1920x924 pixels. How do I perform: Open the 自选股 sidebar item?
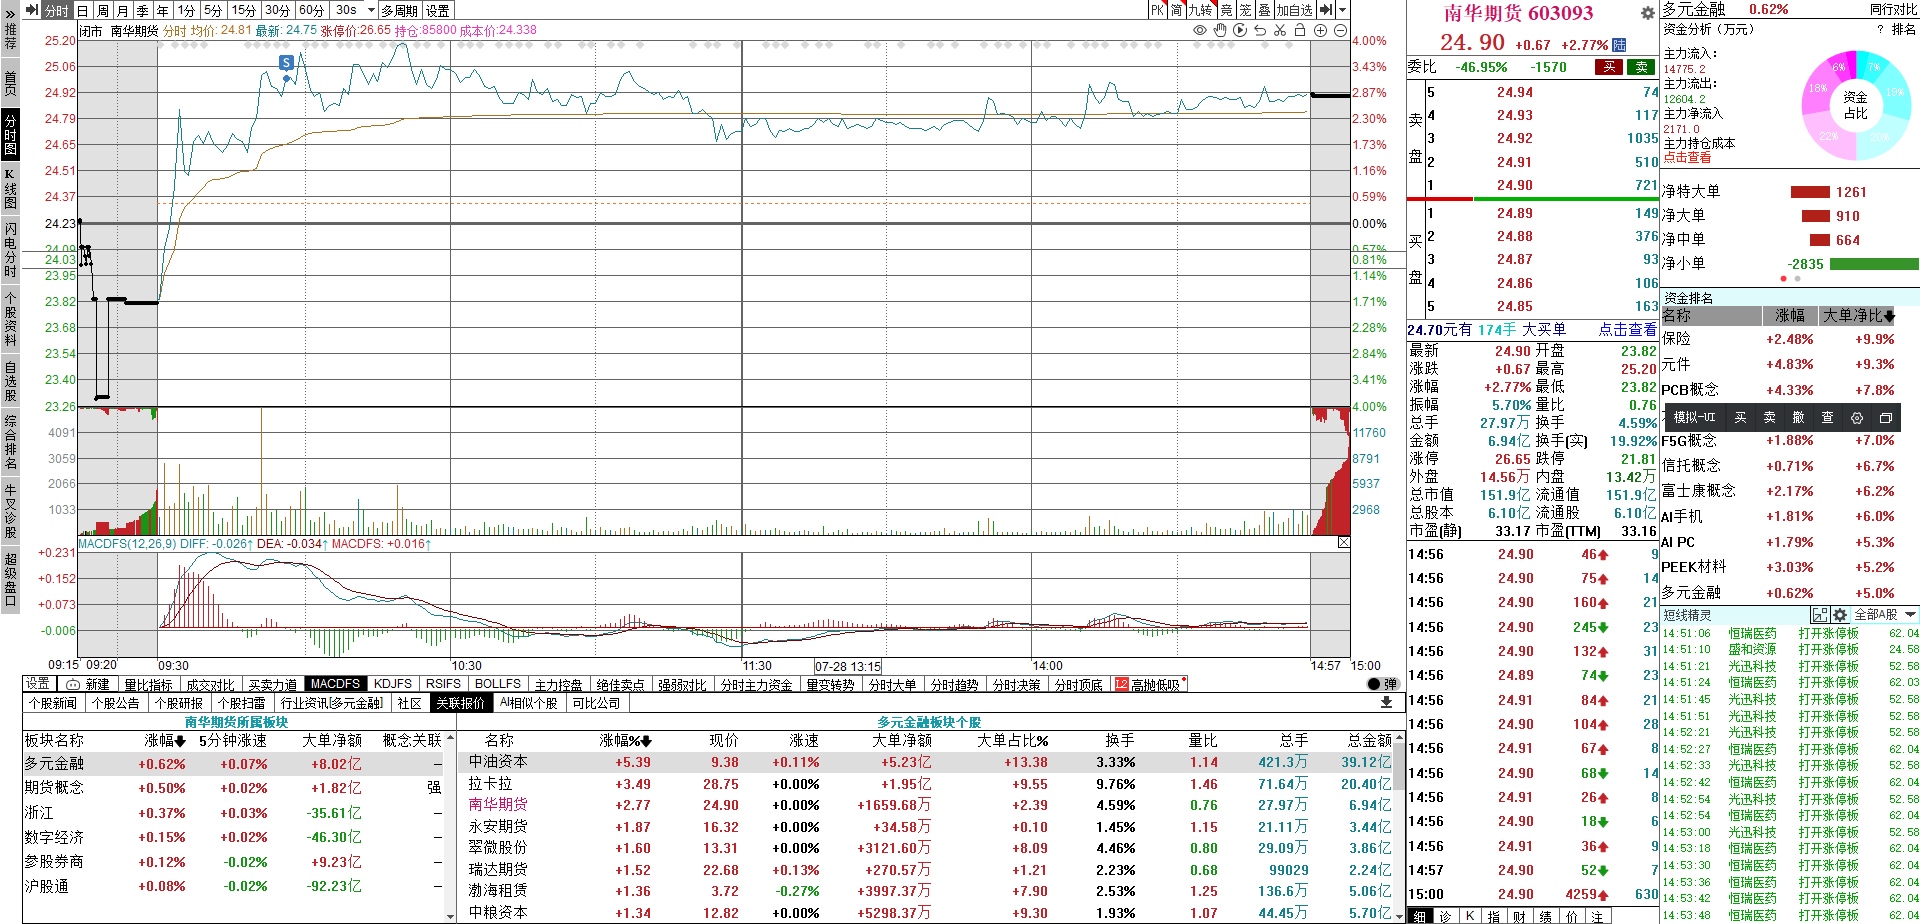tap(10, 382)
